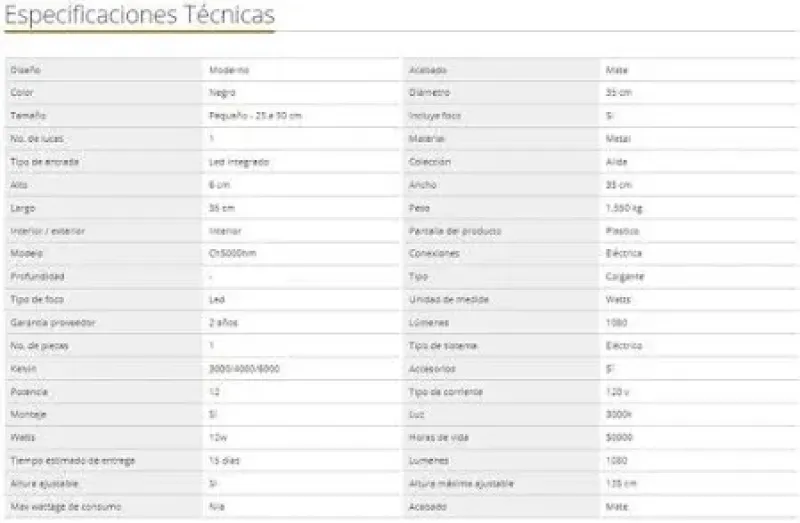
Task: Click the Colección row label
Action: [x=430, y=162]
